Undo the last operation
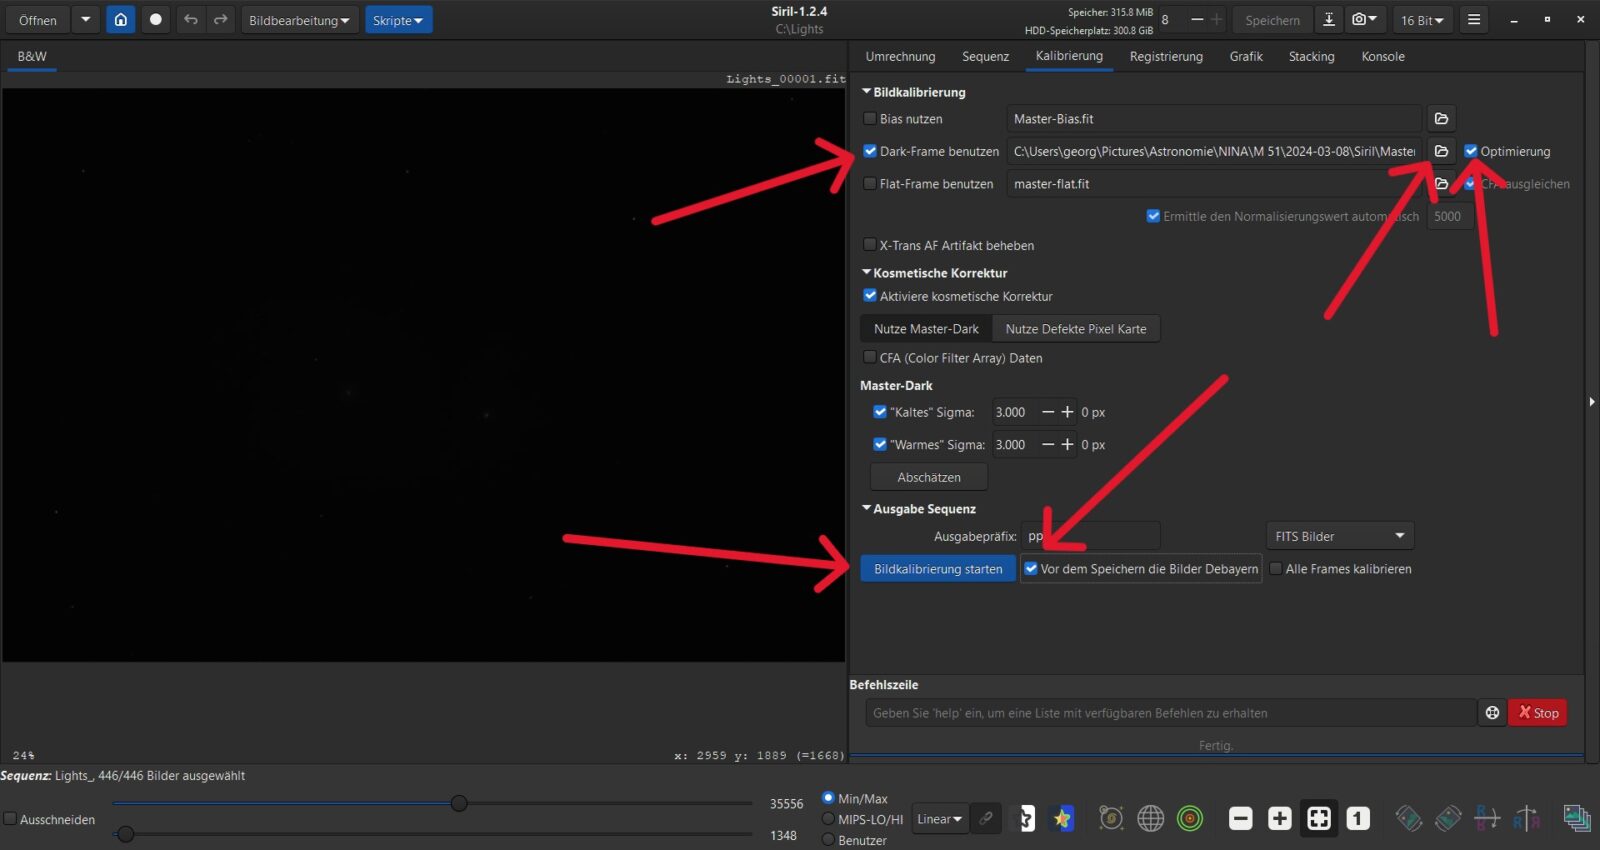 coord(191,20)
